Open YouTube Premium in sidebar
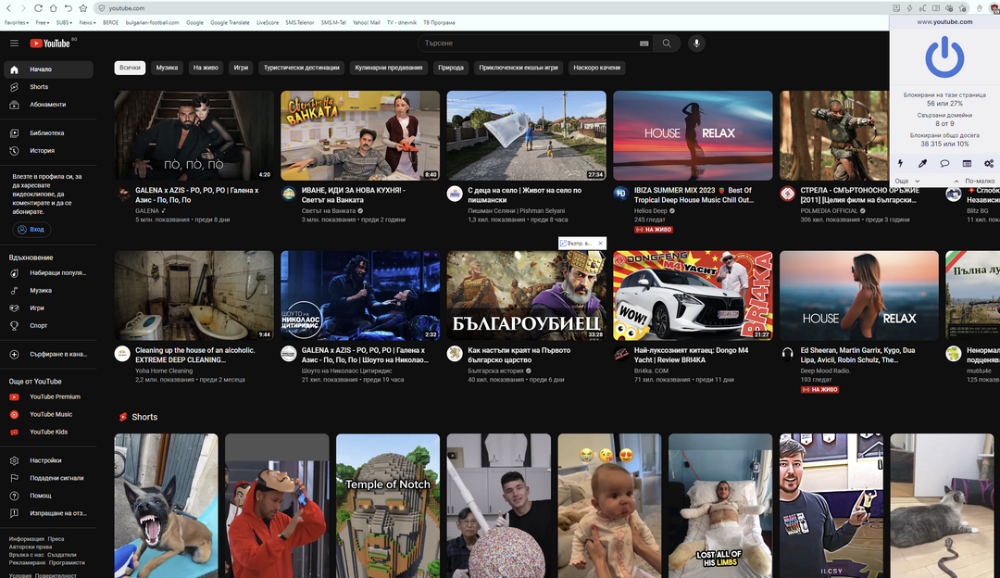The width and height of the screenshot is (1000, 578). tap(48, 397)
